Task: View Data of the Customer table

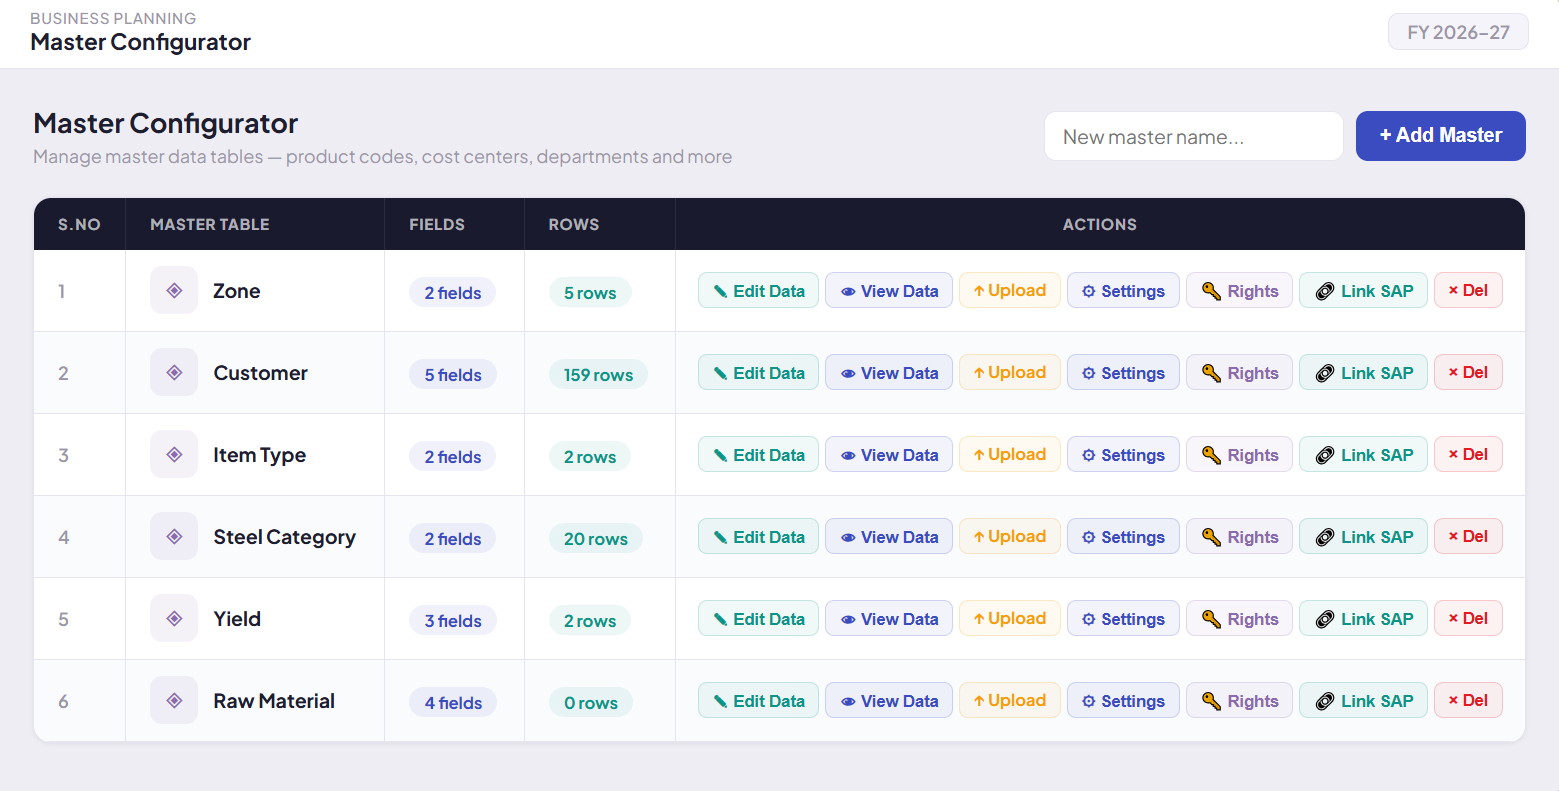Action: [x=889, y=373]
